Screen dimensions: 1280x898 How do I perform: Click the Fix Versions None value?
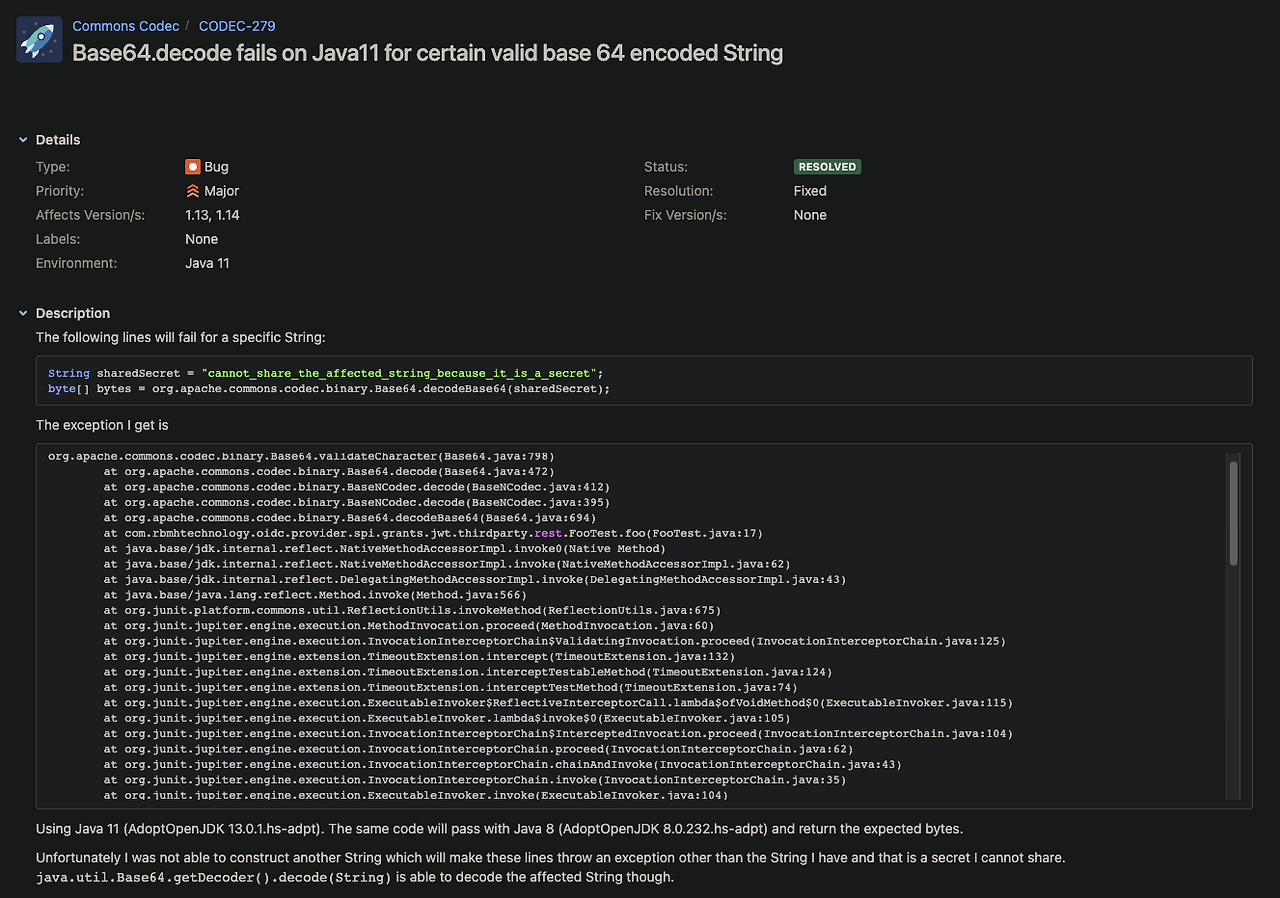point(810,214)
